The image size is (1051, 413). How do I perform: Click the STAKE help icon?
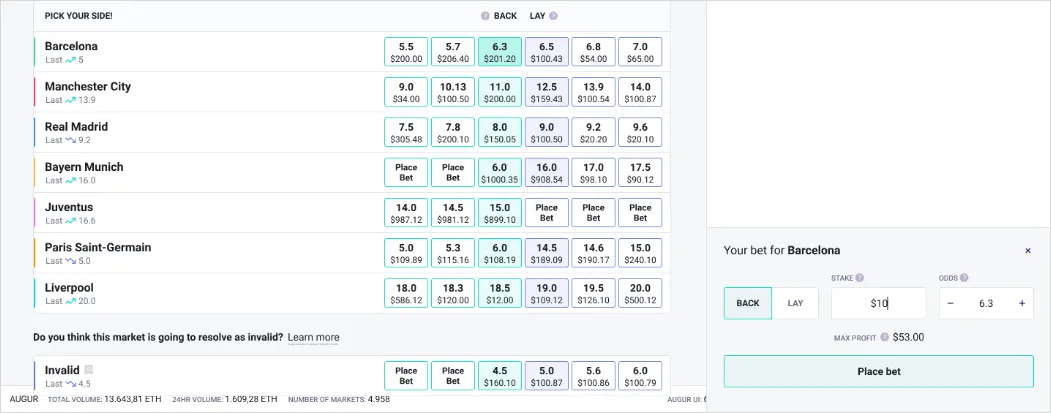click(x=859, y=278)
